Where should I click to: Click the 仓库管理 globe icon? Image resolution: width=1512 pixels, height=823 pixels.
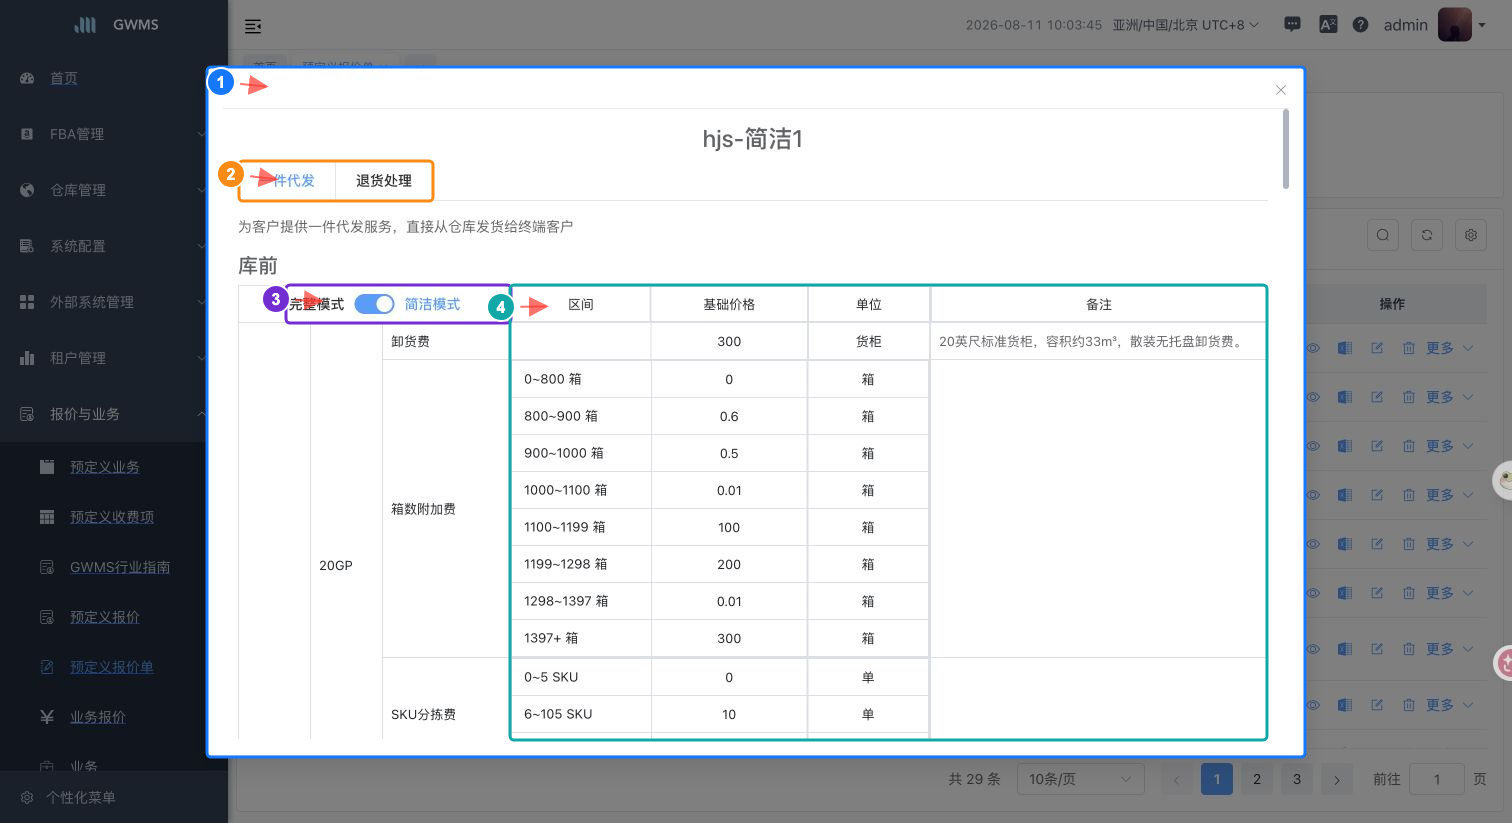(x=27, y=190)
